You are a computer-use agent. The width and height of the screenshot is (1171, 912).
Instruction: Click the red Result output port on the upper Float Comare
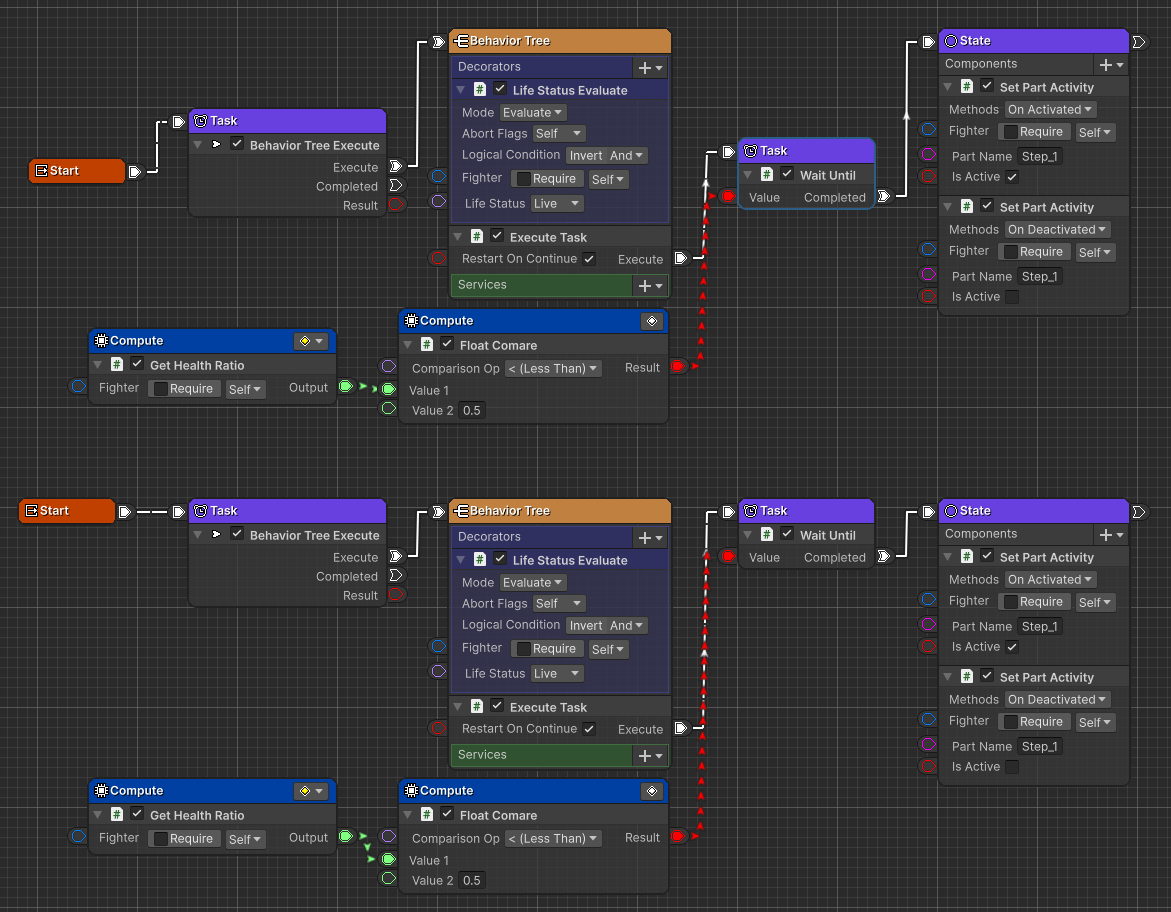pyautogui.click(x=679, y=367)
